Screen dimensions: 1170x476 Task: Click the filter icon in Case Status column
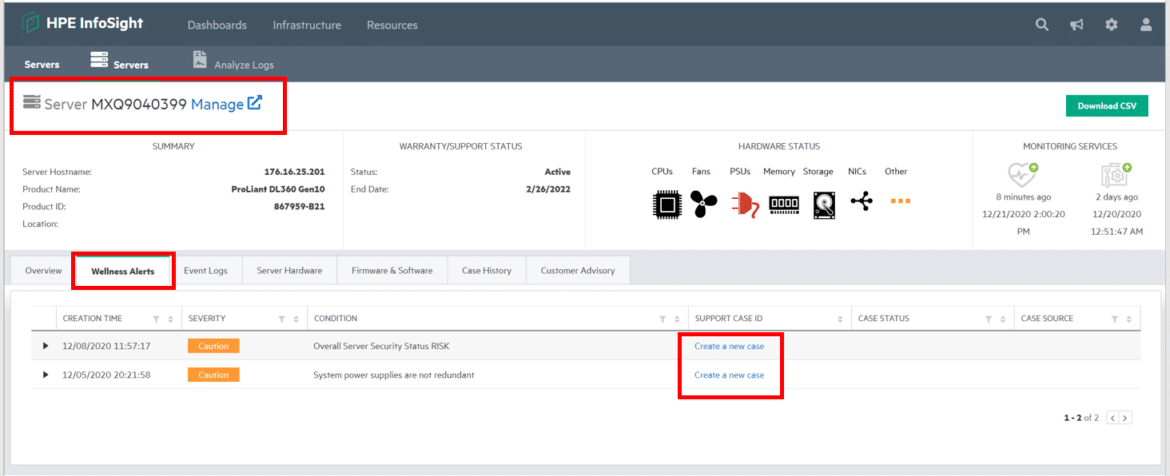pos(989,319)
